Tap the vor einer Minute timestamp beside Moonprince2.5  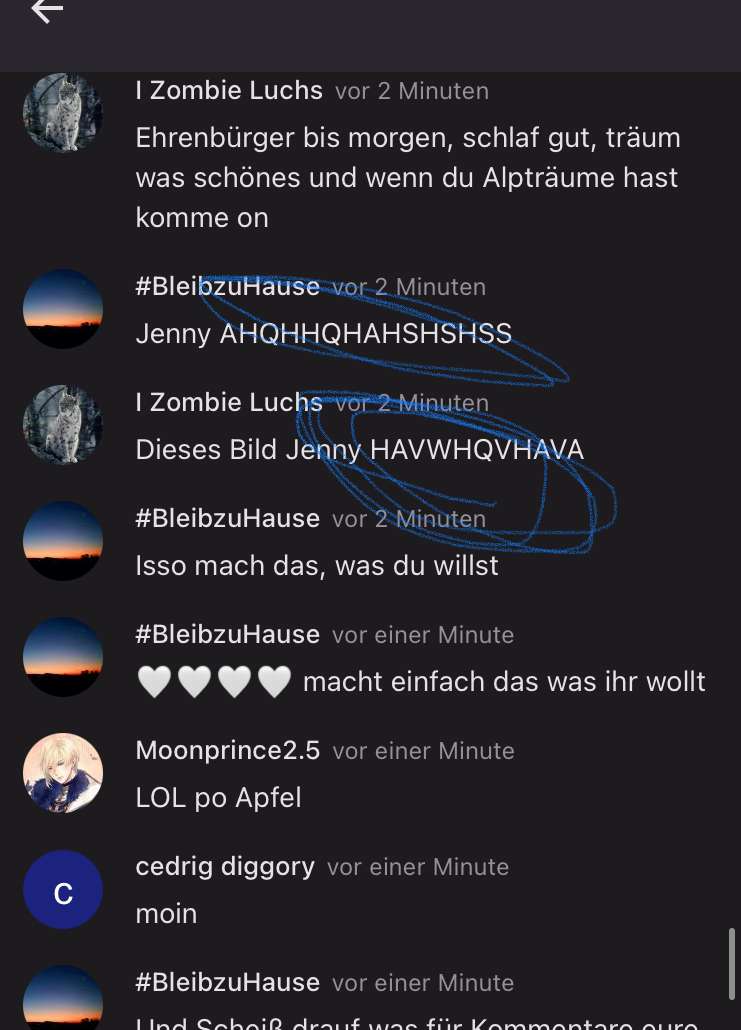[423, 751]
